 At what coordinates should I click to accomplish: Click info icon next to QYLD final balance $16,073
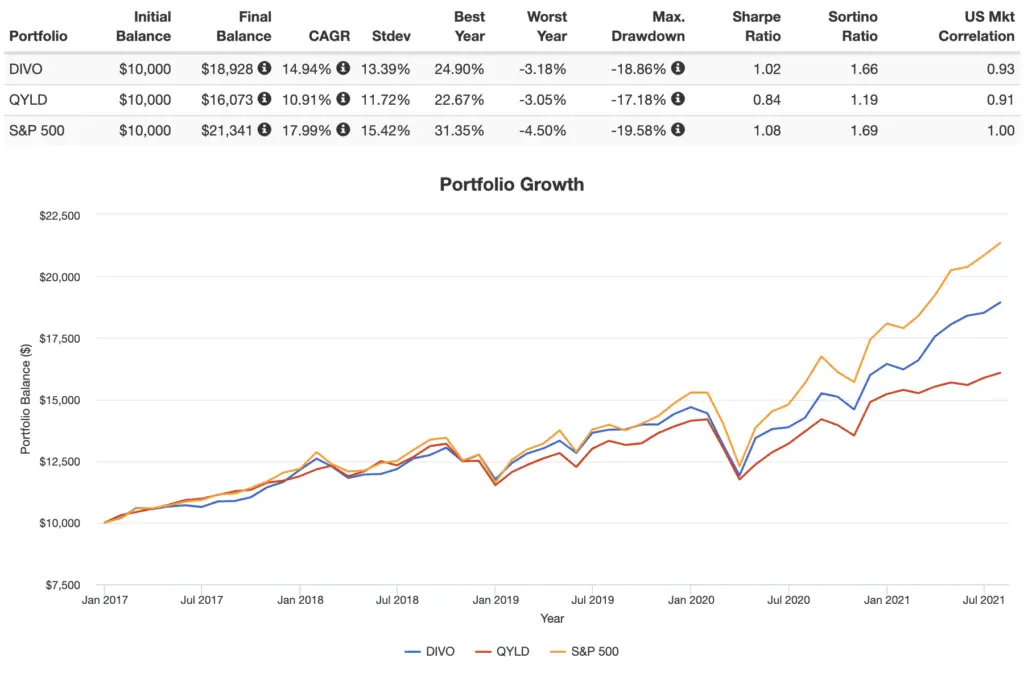(264, 99)
